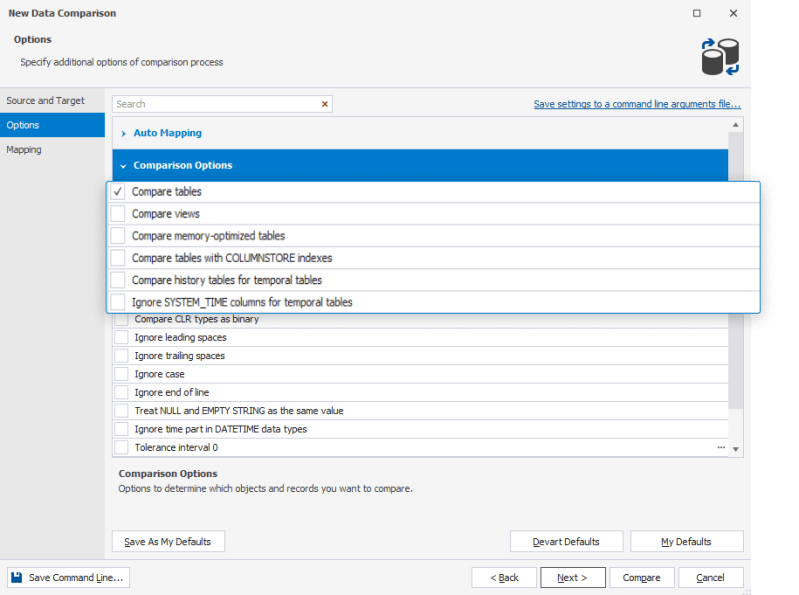Maximize the New Data Comparison window
This screenshot has width=799, height=595.
pyautogui.click(x=697, y=13)
